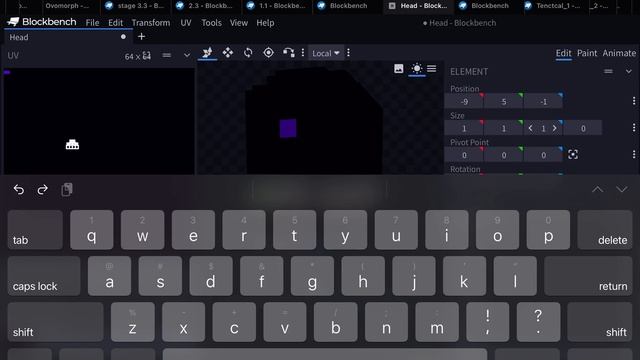Tap keyboard next field down chevron
This screenshot has height=360, width=640.
click(x=622, y=189)
